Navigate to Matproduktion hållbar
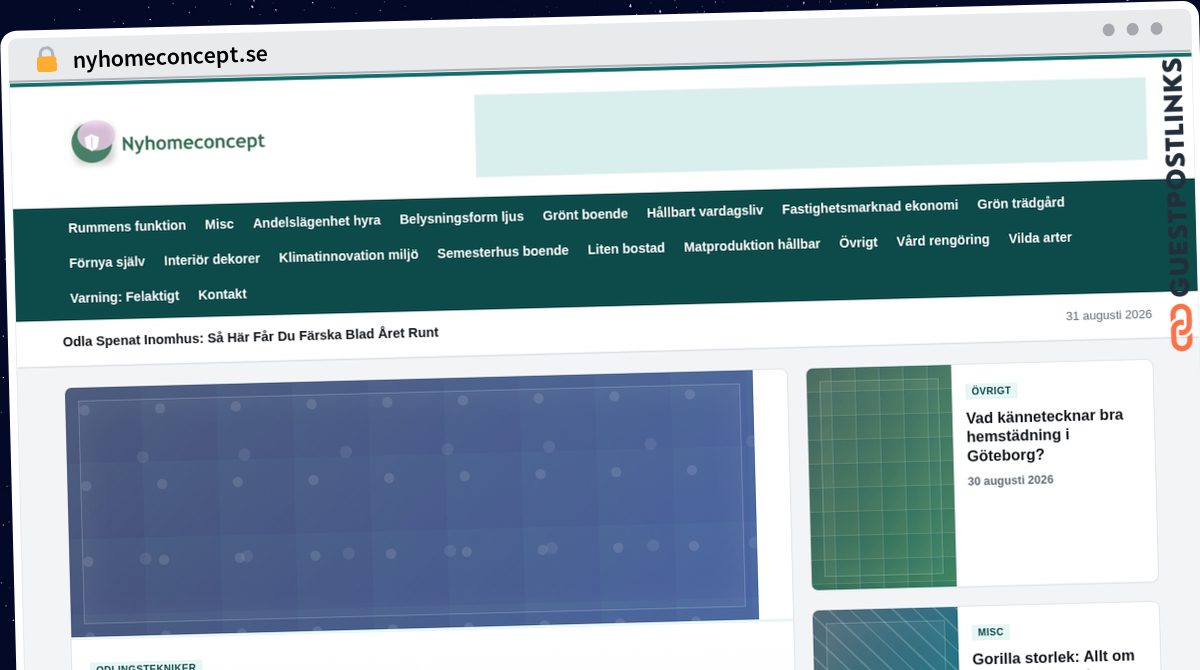The width and height of the screenshot is (1200, 670). pos(752,245)
